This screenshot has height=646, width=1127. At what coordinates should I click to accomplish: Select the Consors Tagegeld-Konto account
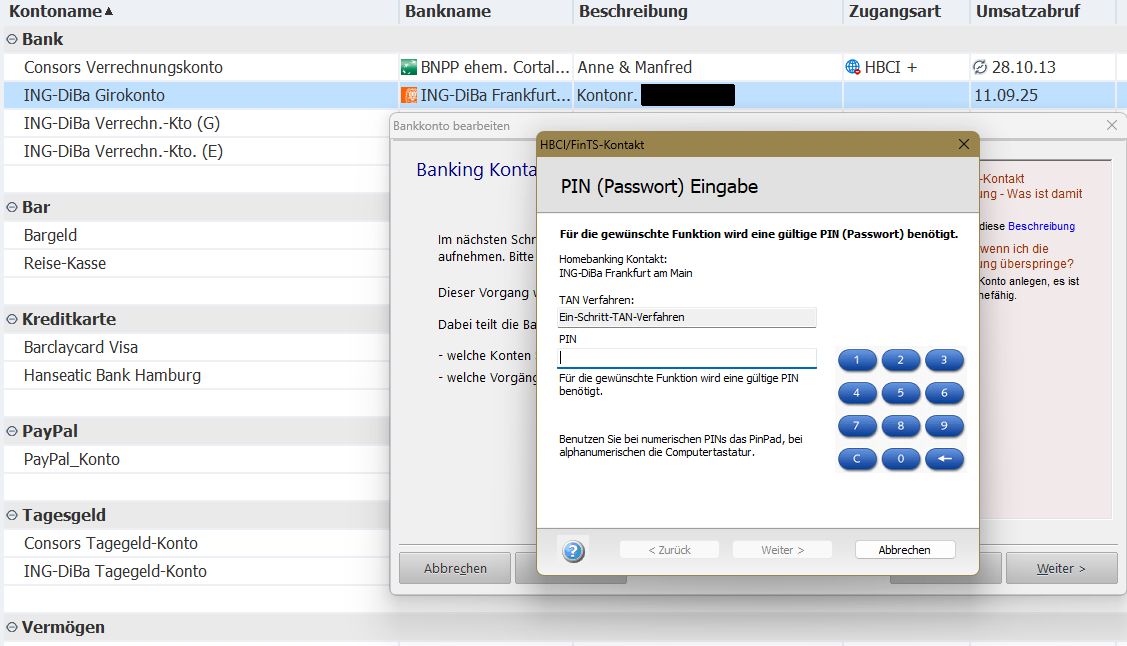tap(196, 543)
